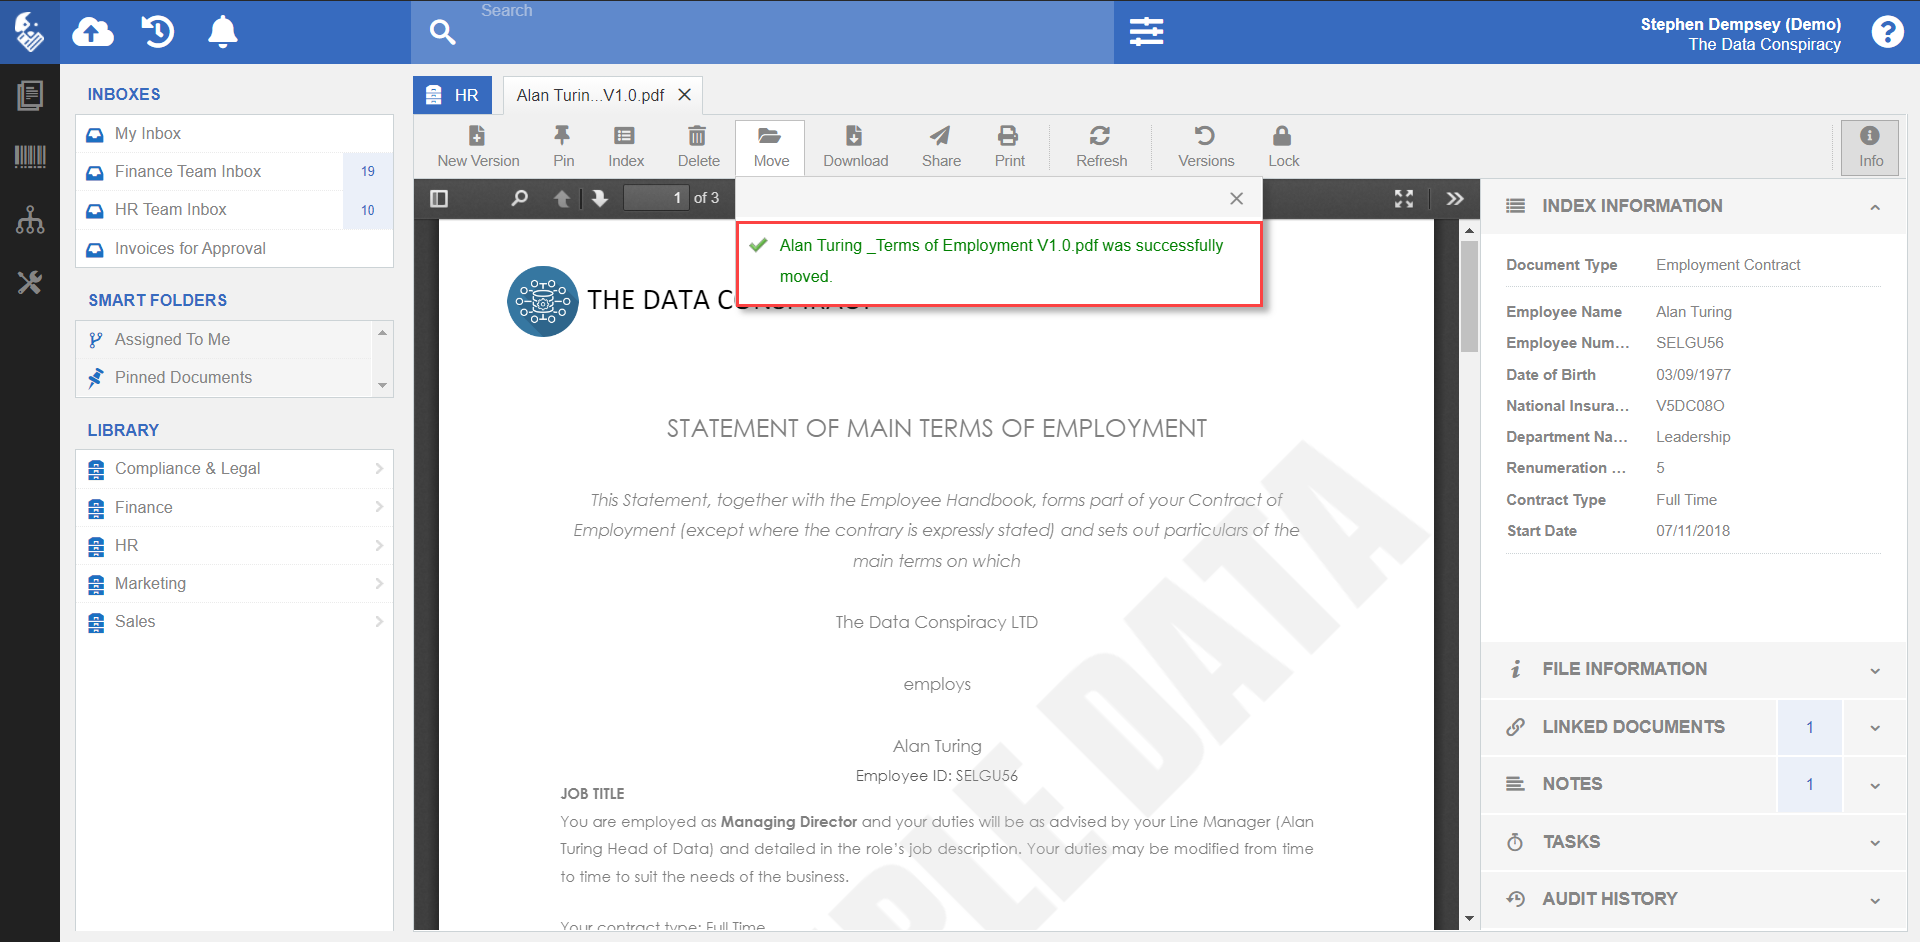This screenshot has width=1920, height=942.
Task: Open Versions list
Action: [1206, 147]
